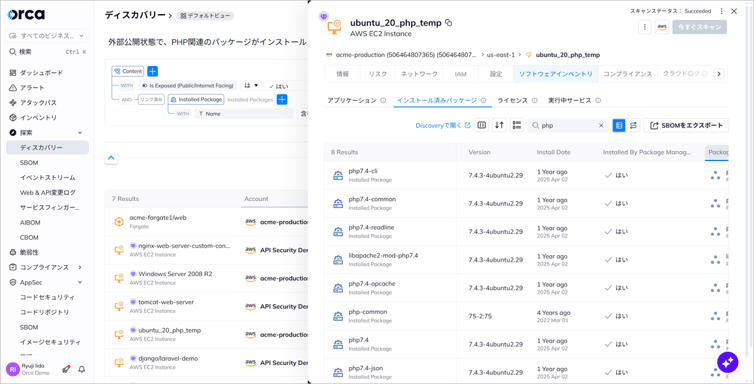This screenshot has width=754, height=384.
Task: Click the Orca logo
Action: [26, 14]
